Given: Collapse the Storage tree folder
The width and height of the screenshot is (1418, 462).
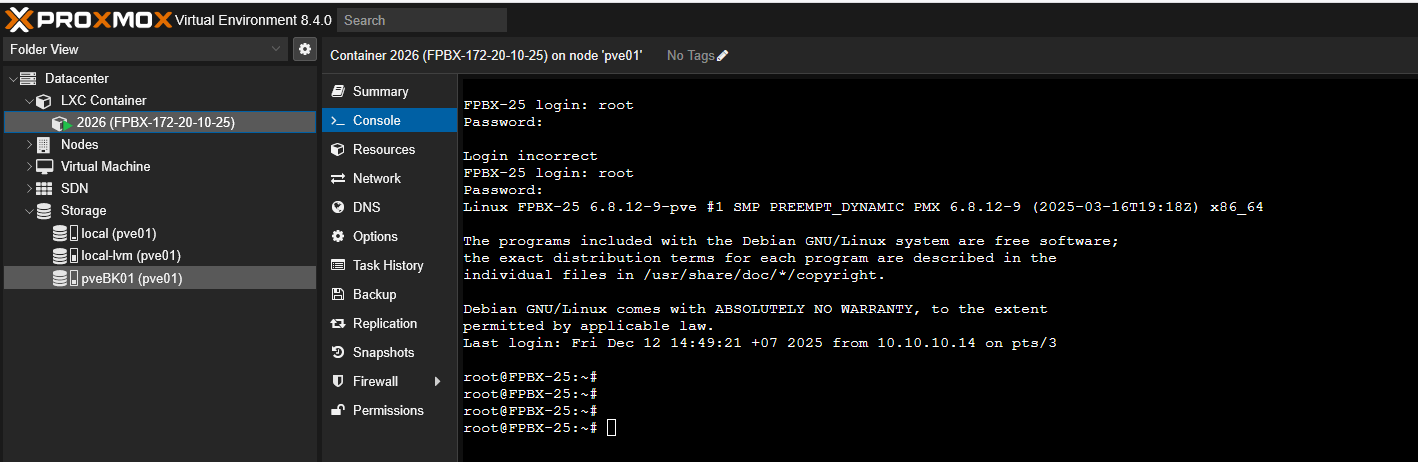Looking at the screenshot, I should click(29, 211).
